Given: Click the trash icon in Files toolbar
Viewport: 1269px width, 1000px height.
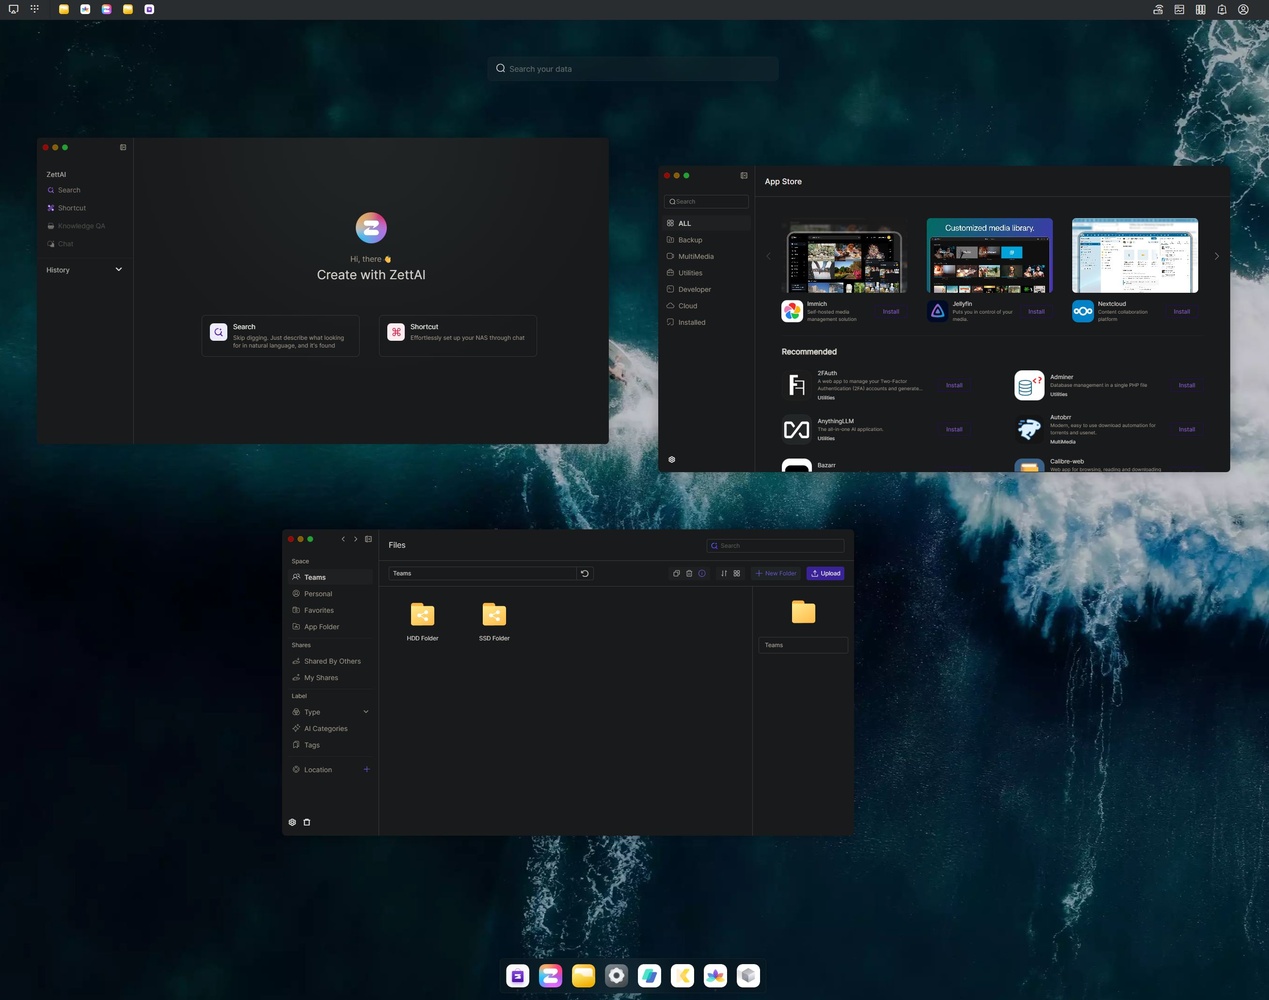Looking at the screenshot, I should [689, 574].
